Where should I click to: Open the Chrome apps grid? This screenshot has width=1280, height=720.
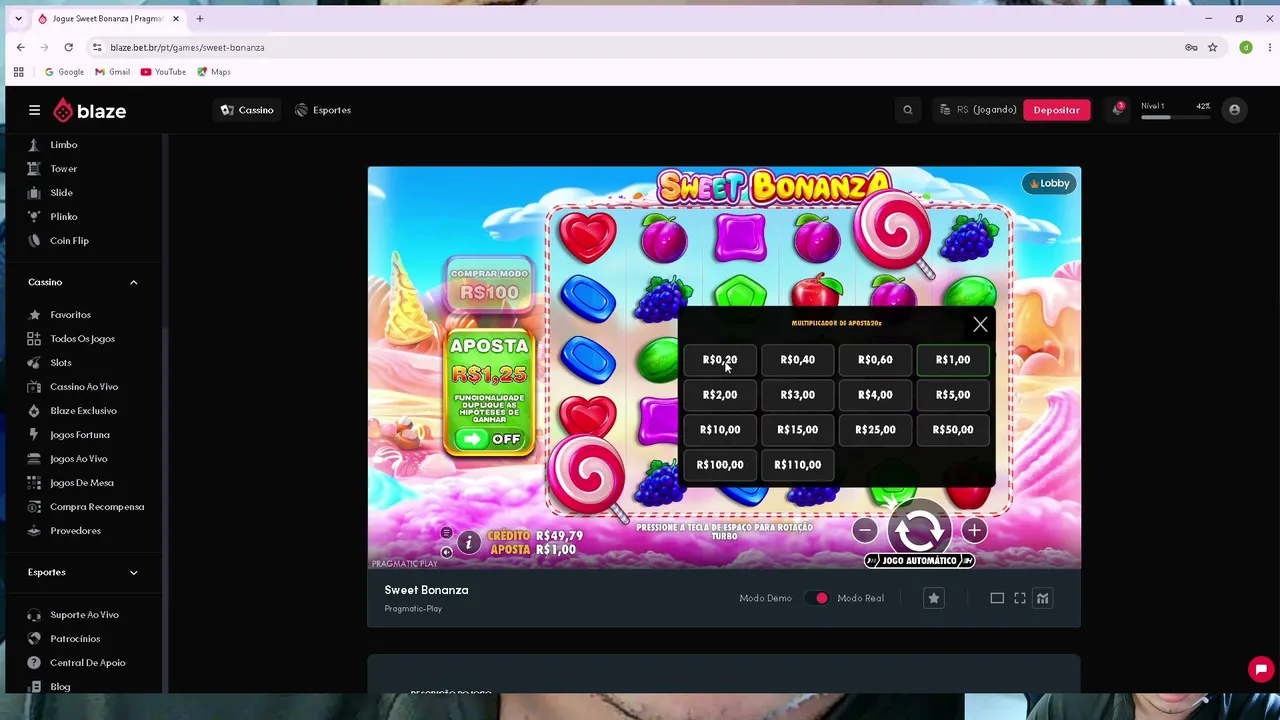click(x=18, y=72)
